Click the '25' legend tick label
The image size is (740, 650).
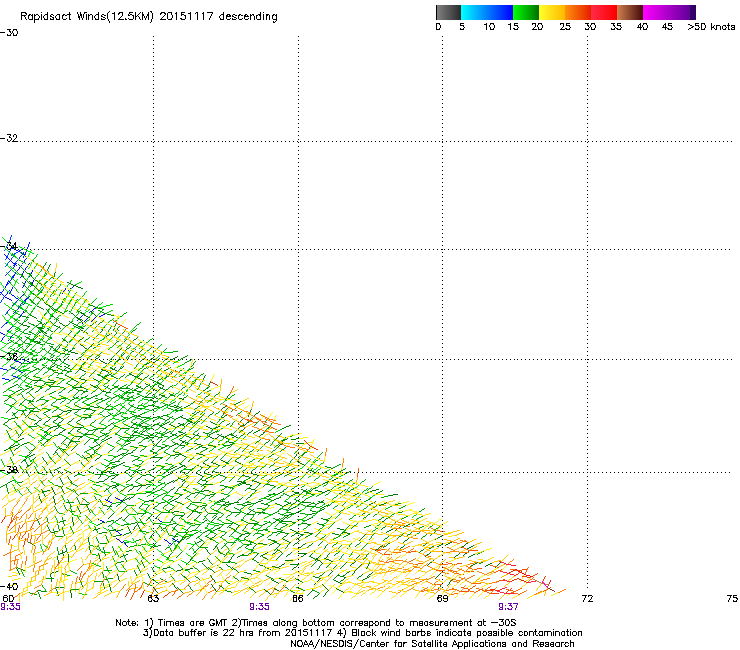[x=565, y=27]
